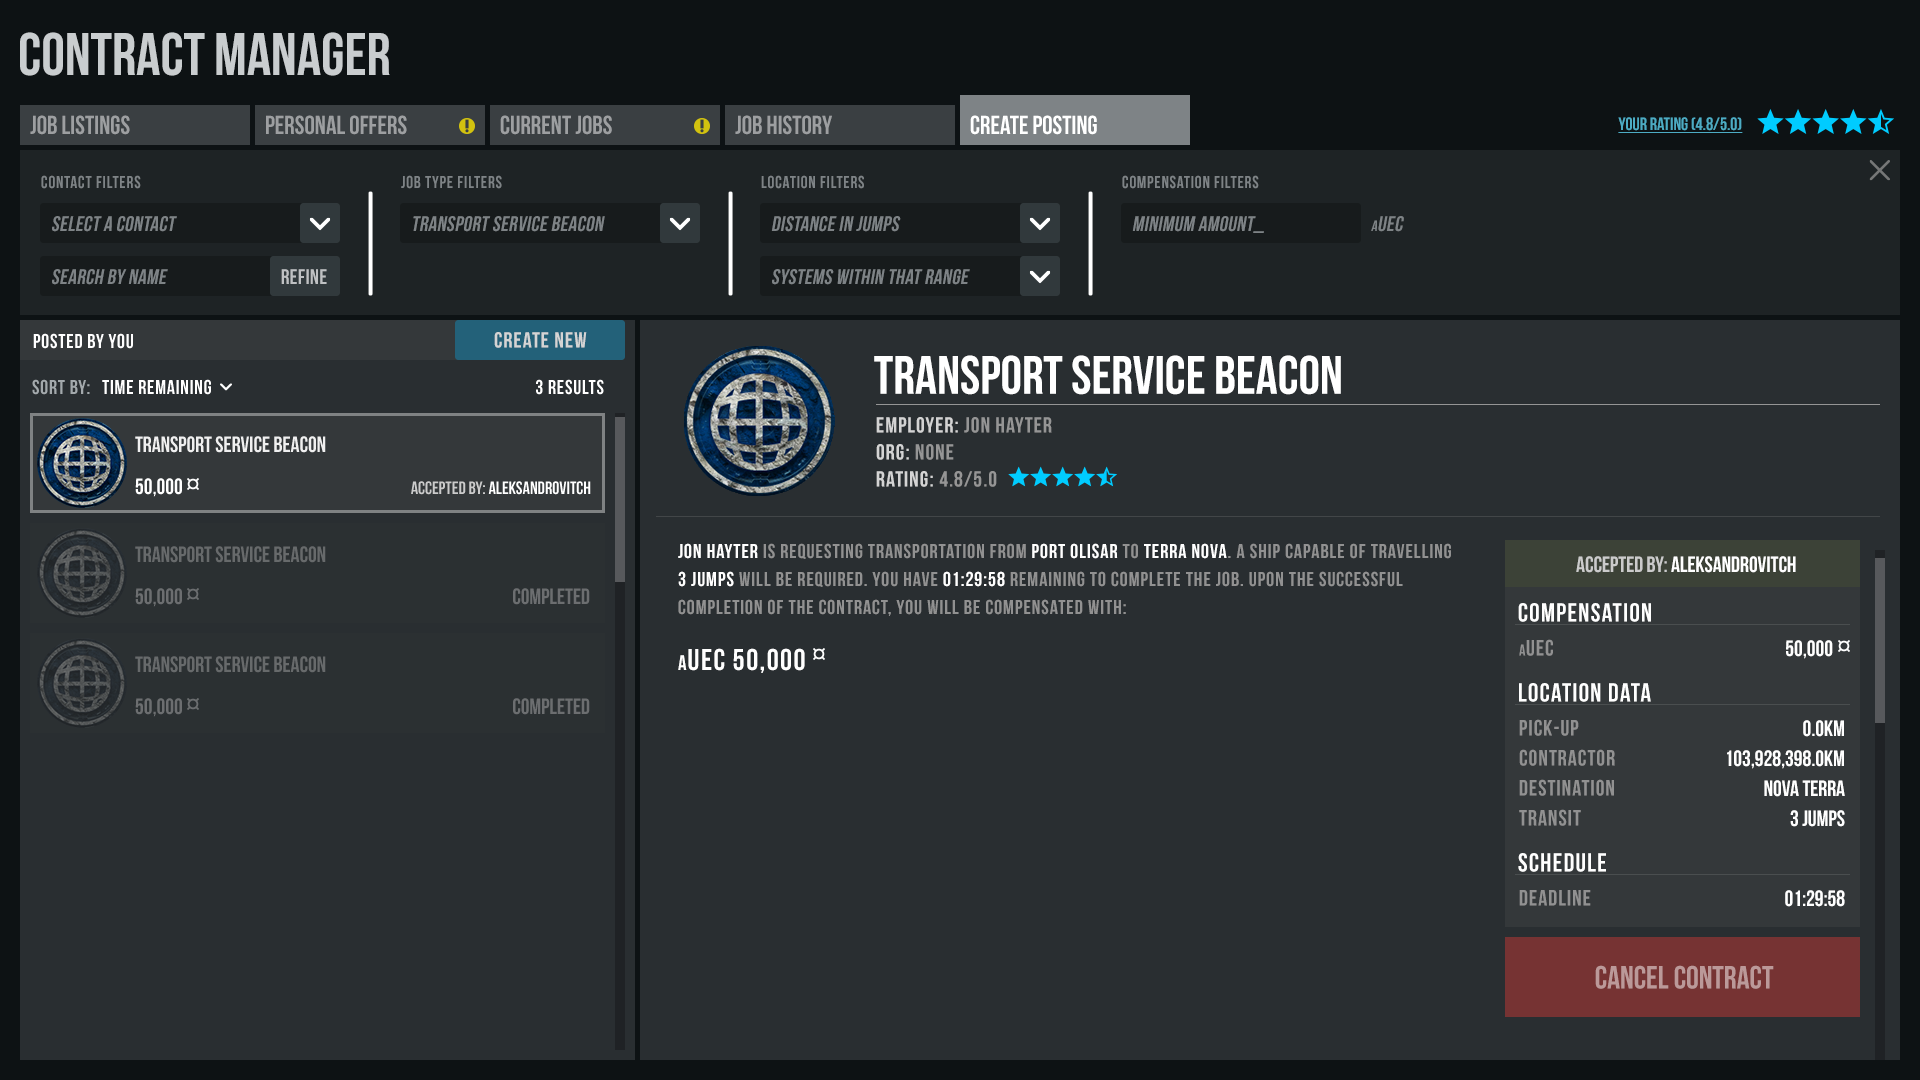Open the Systems Within That Range dropdown
Viewport: 1920px width, 1080px height.
tap(1040, 277)
